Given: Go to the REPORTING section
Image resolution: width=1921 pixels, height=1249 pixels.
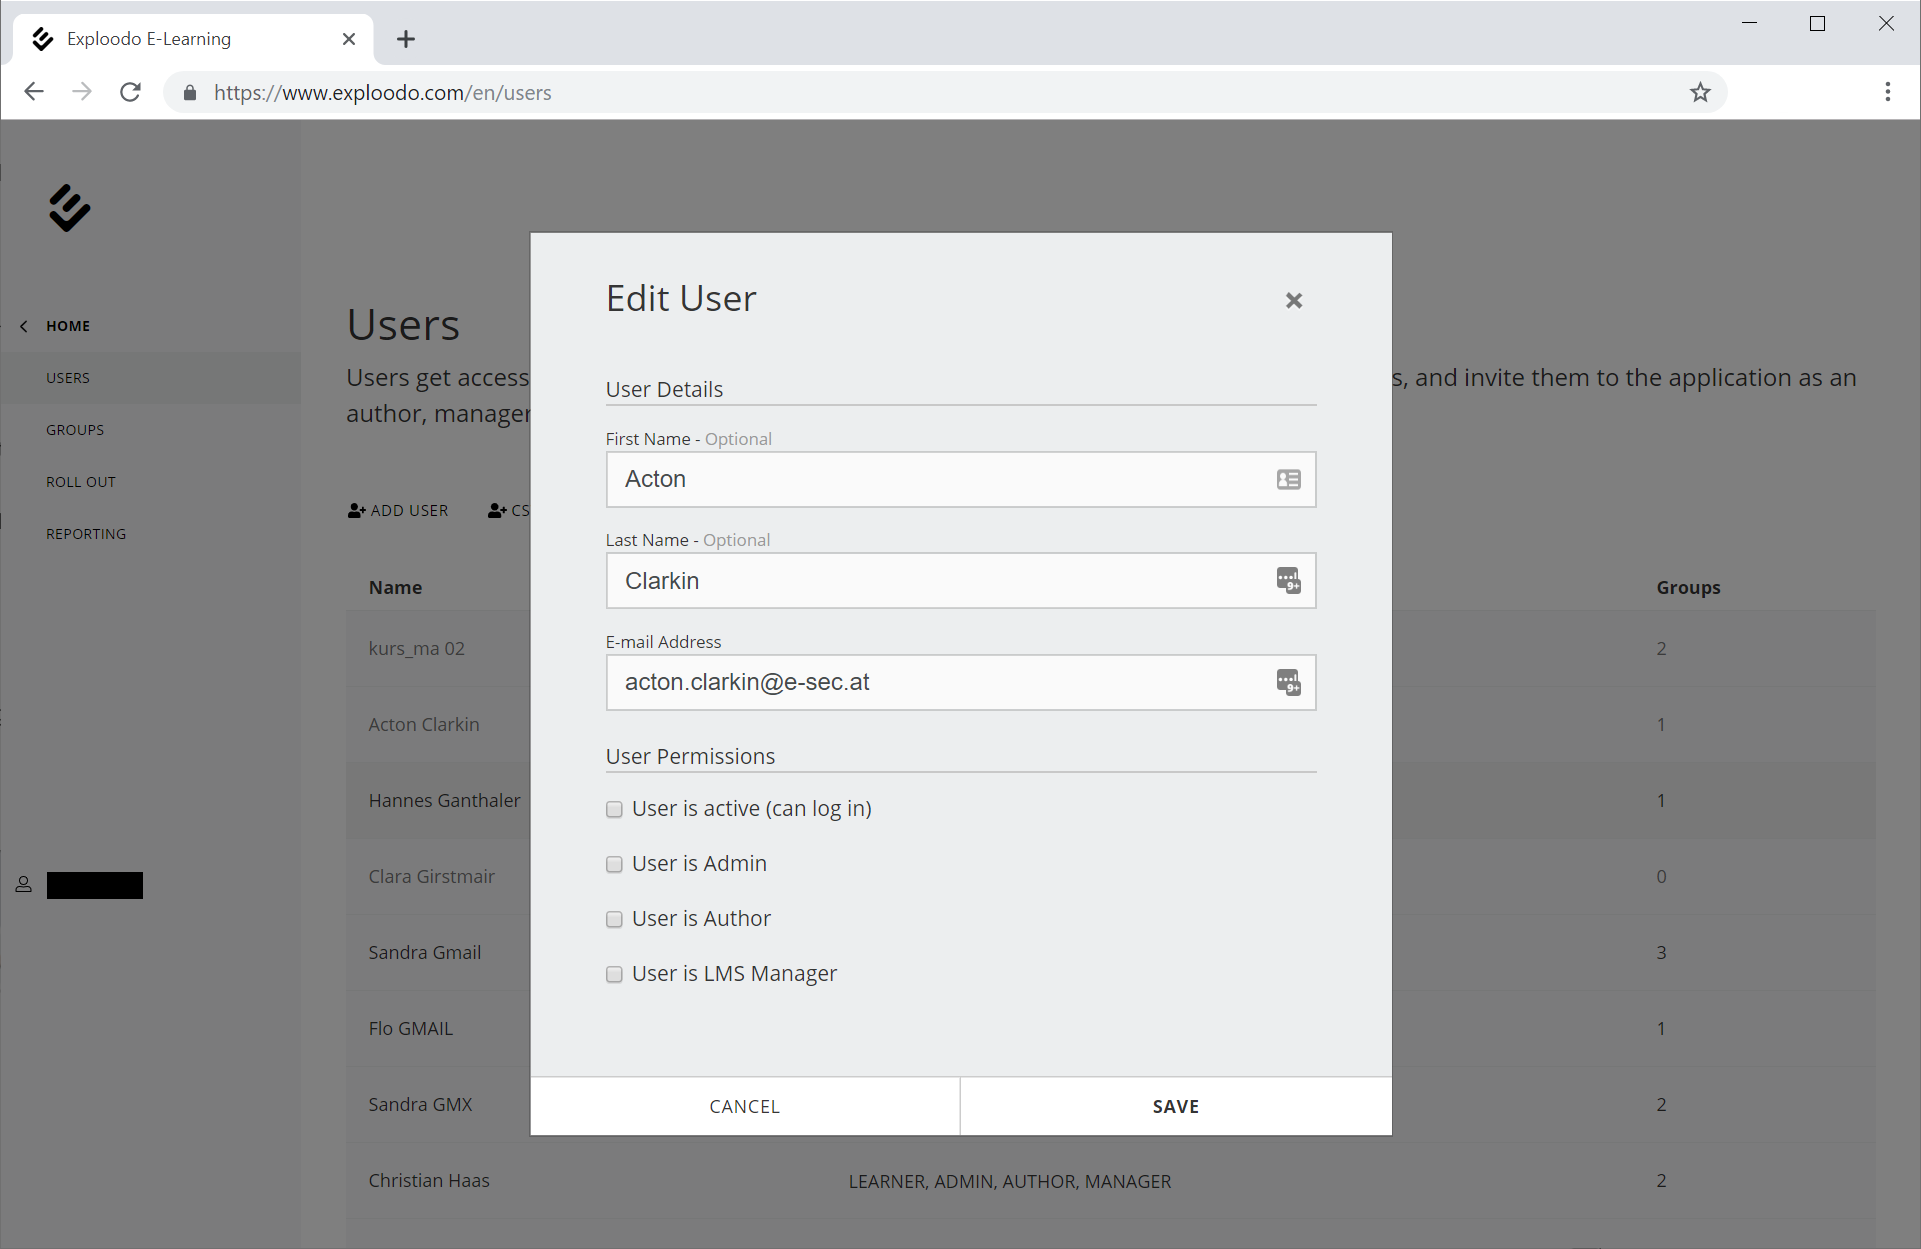Looking at the screenshot, I should click(x=86, y=534).
